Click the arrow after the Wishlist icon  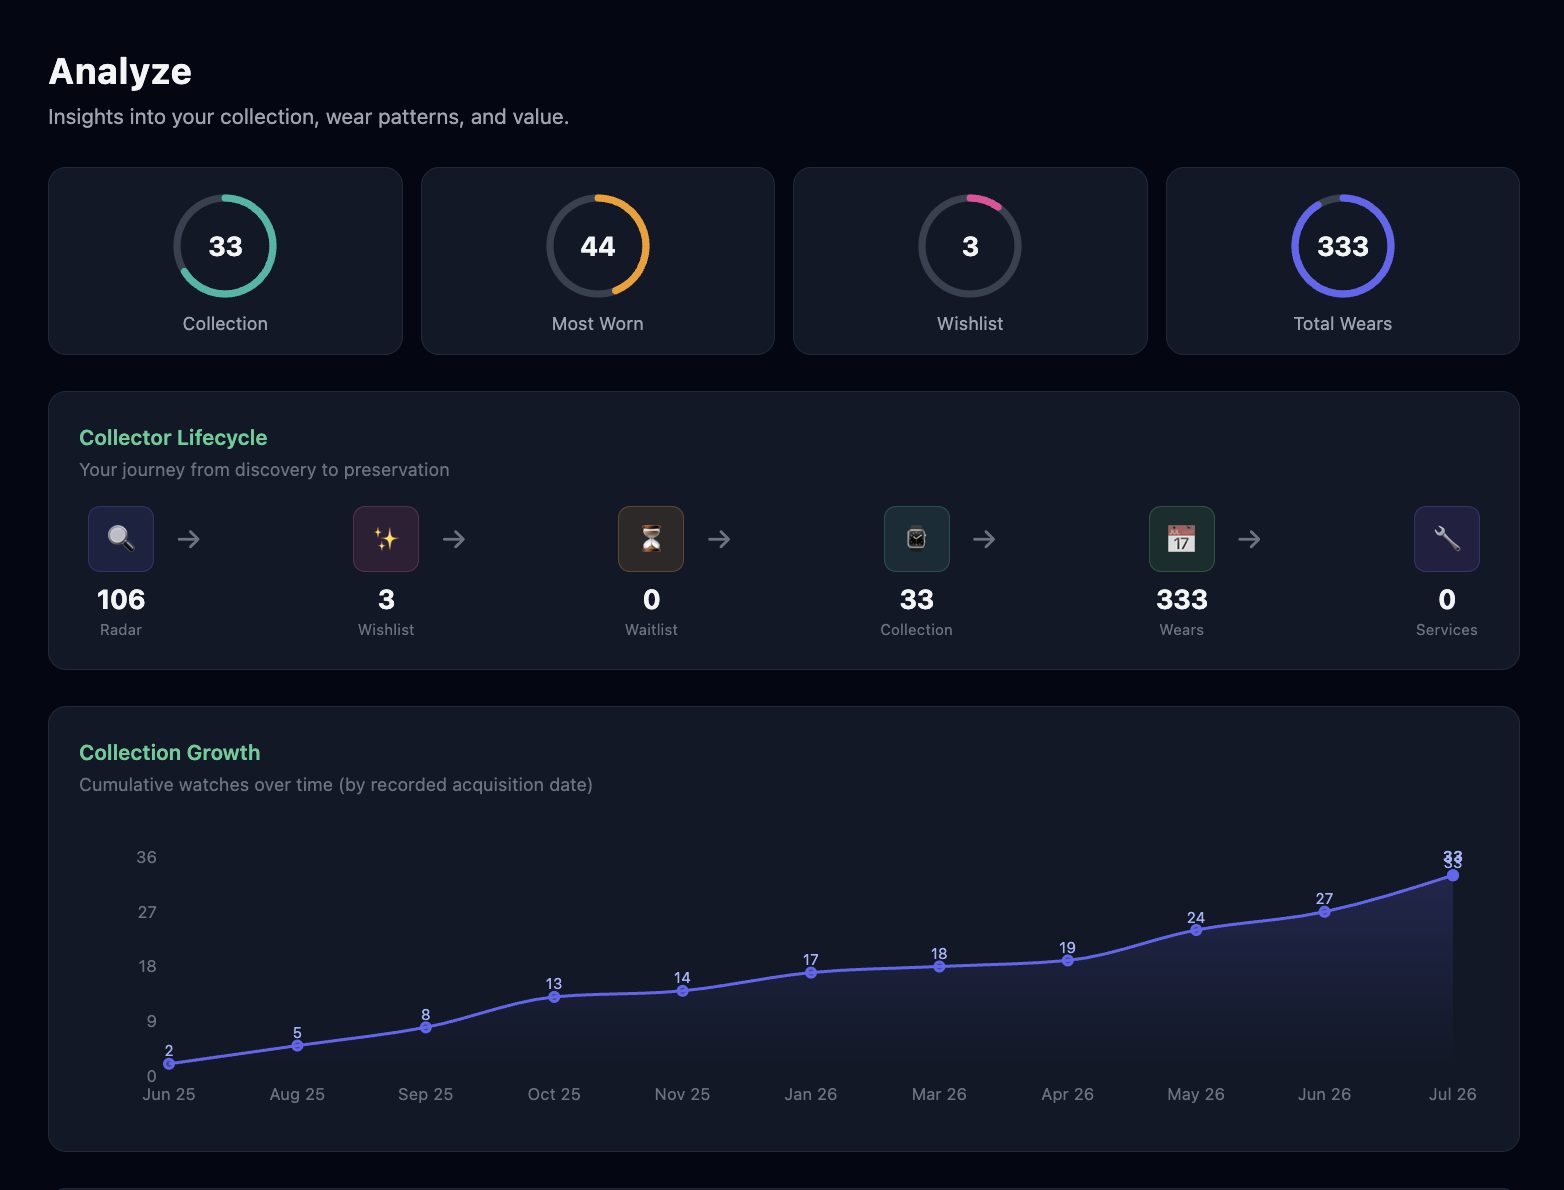click(454, 539)
